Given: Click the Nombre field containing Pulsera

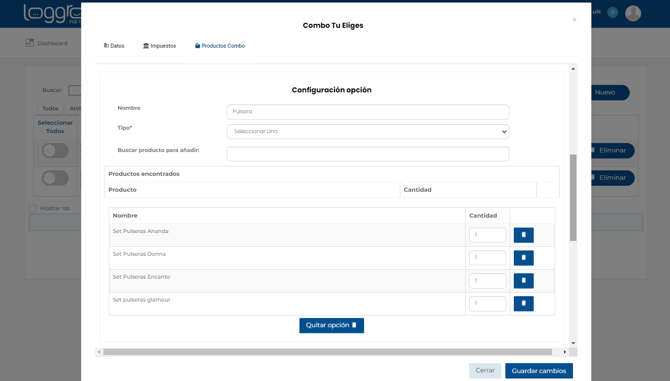Looking at the screenshot, I should click(x=368, y=112).
